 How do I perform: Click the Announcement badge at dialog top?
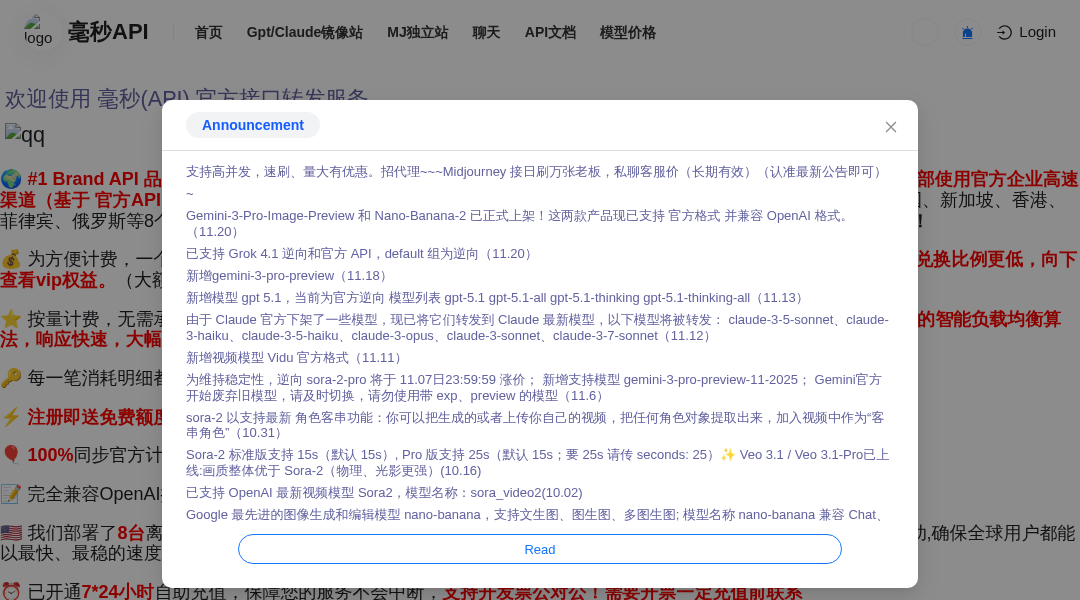252,124
